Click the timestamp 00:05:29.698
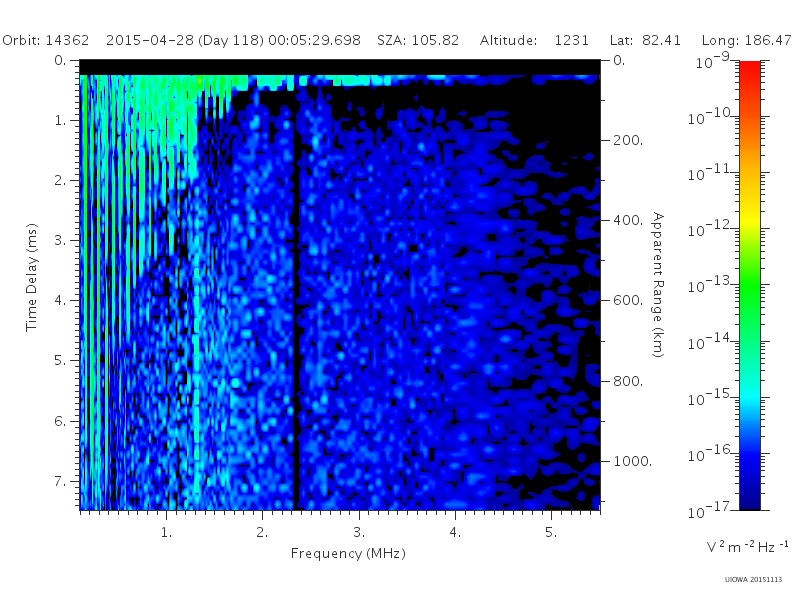This screenshot has height=600, width=800. pyautogui.click(x=314, y=40)
